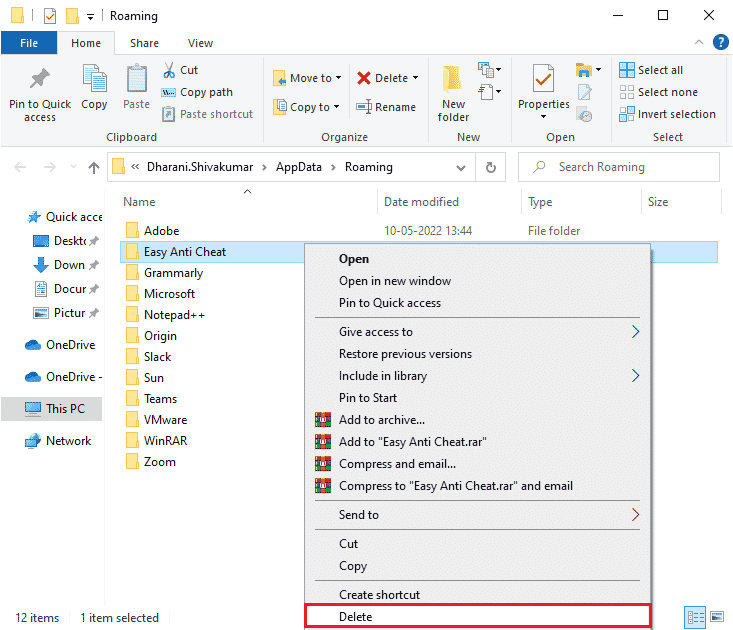
Task: Select the Notepad++ folder
Action: [165, 315]
